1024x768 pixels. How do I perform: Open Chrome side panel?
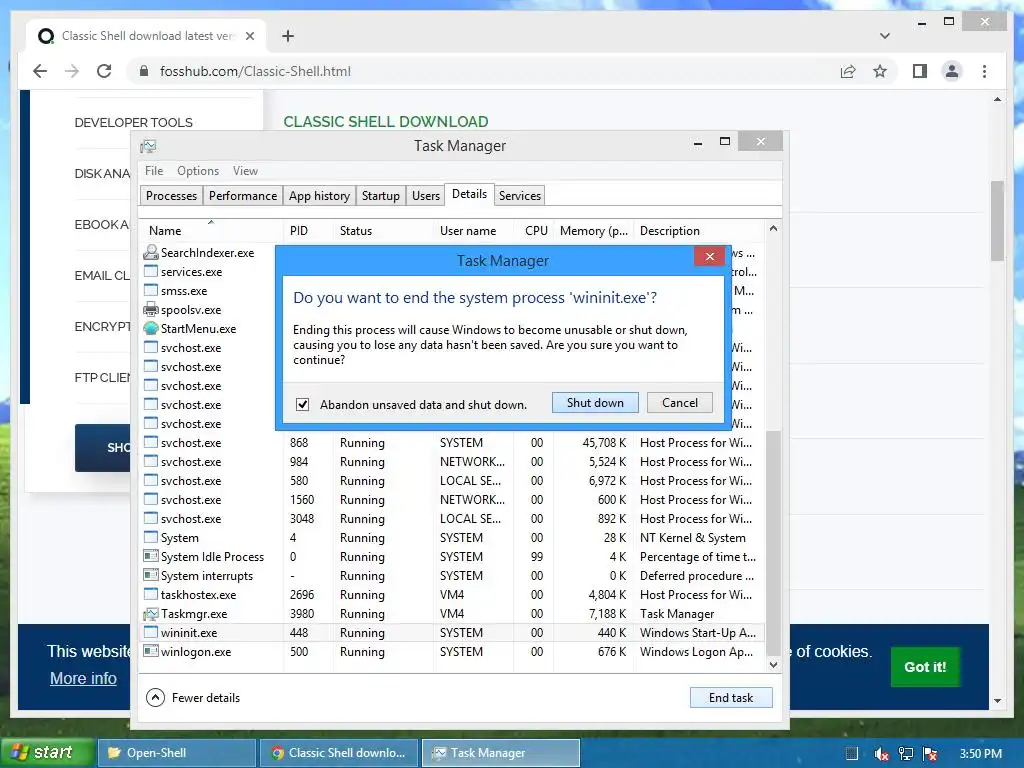coord(920,71)
